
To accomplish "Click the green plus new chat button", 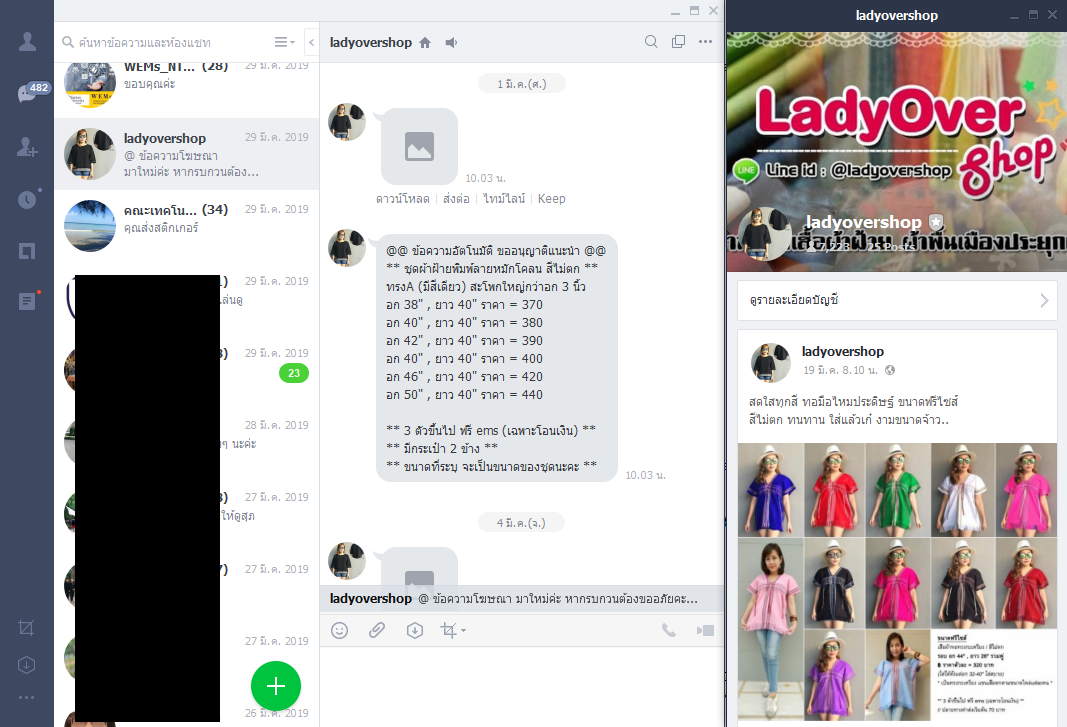I will [x=276, y=686].
